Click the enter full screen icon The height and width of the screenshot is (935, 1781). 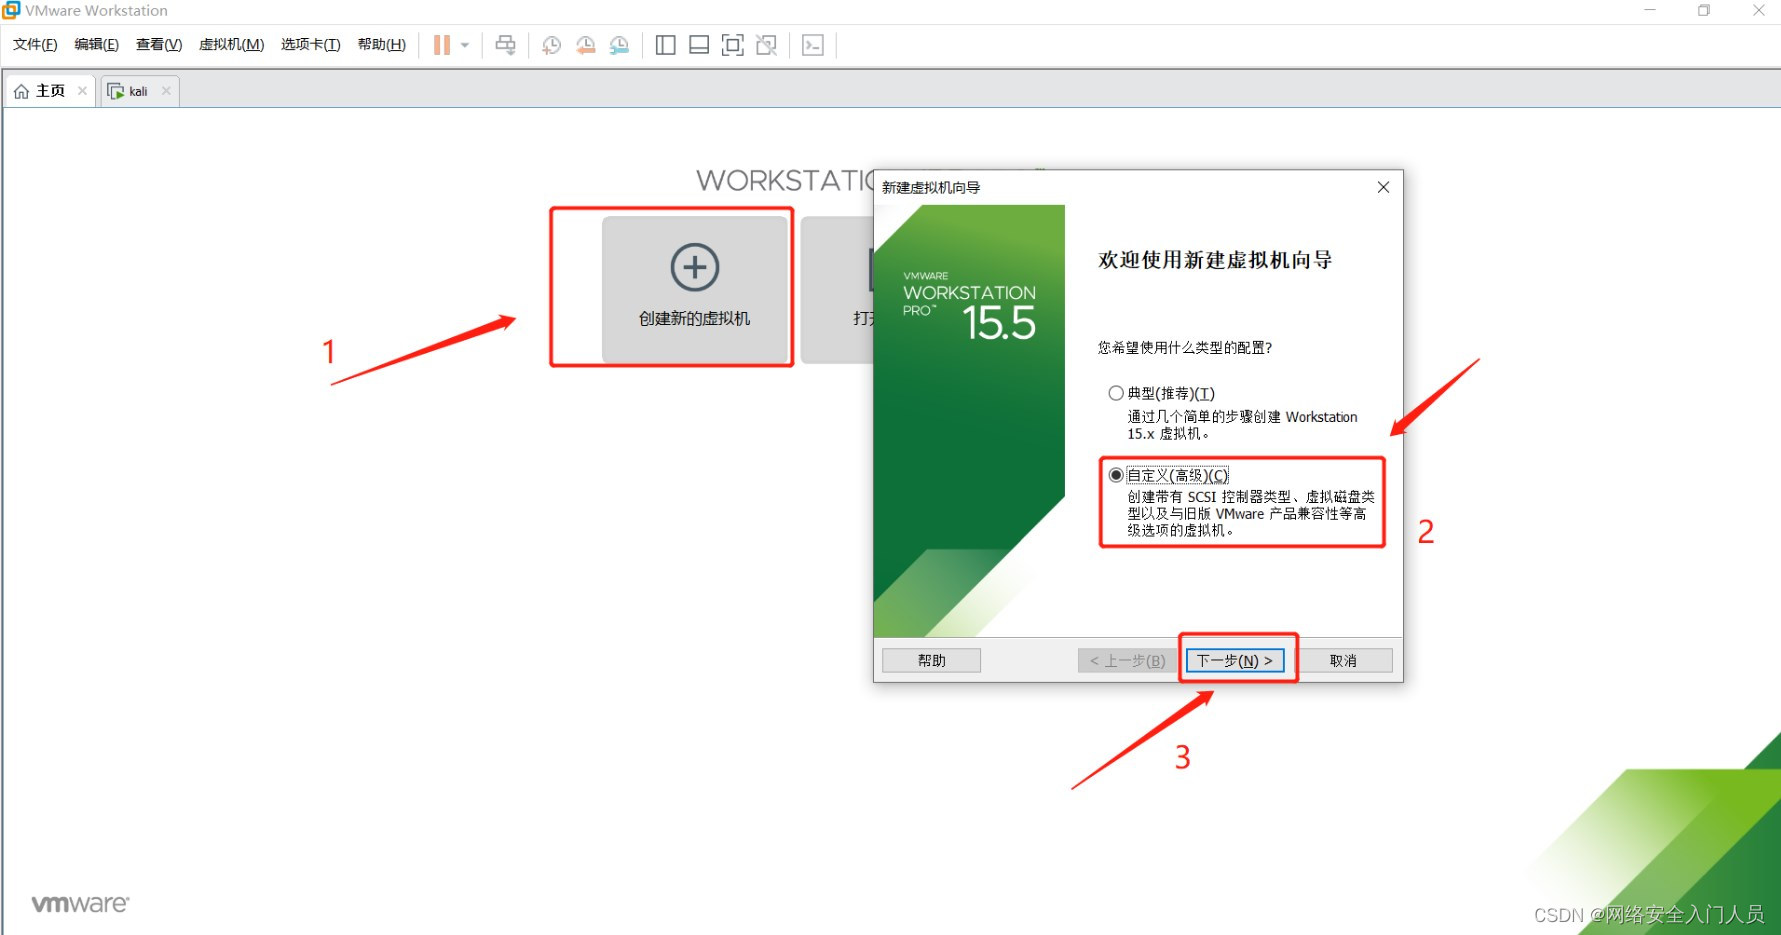pos(733,45)
